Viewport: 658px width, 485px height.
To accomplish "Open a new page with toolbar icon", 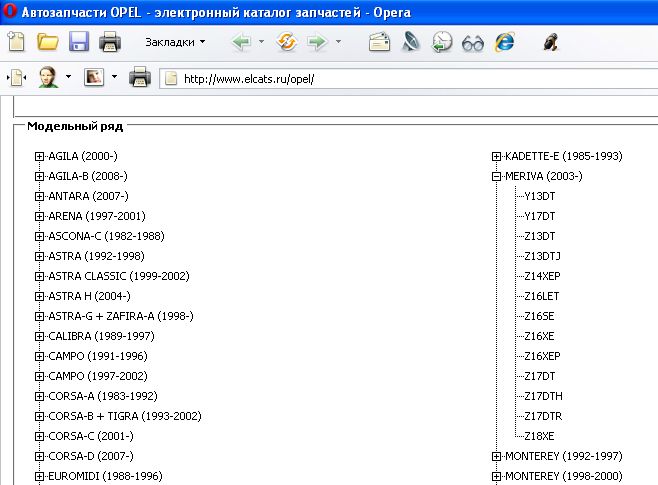I will point(16,42).
